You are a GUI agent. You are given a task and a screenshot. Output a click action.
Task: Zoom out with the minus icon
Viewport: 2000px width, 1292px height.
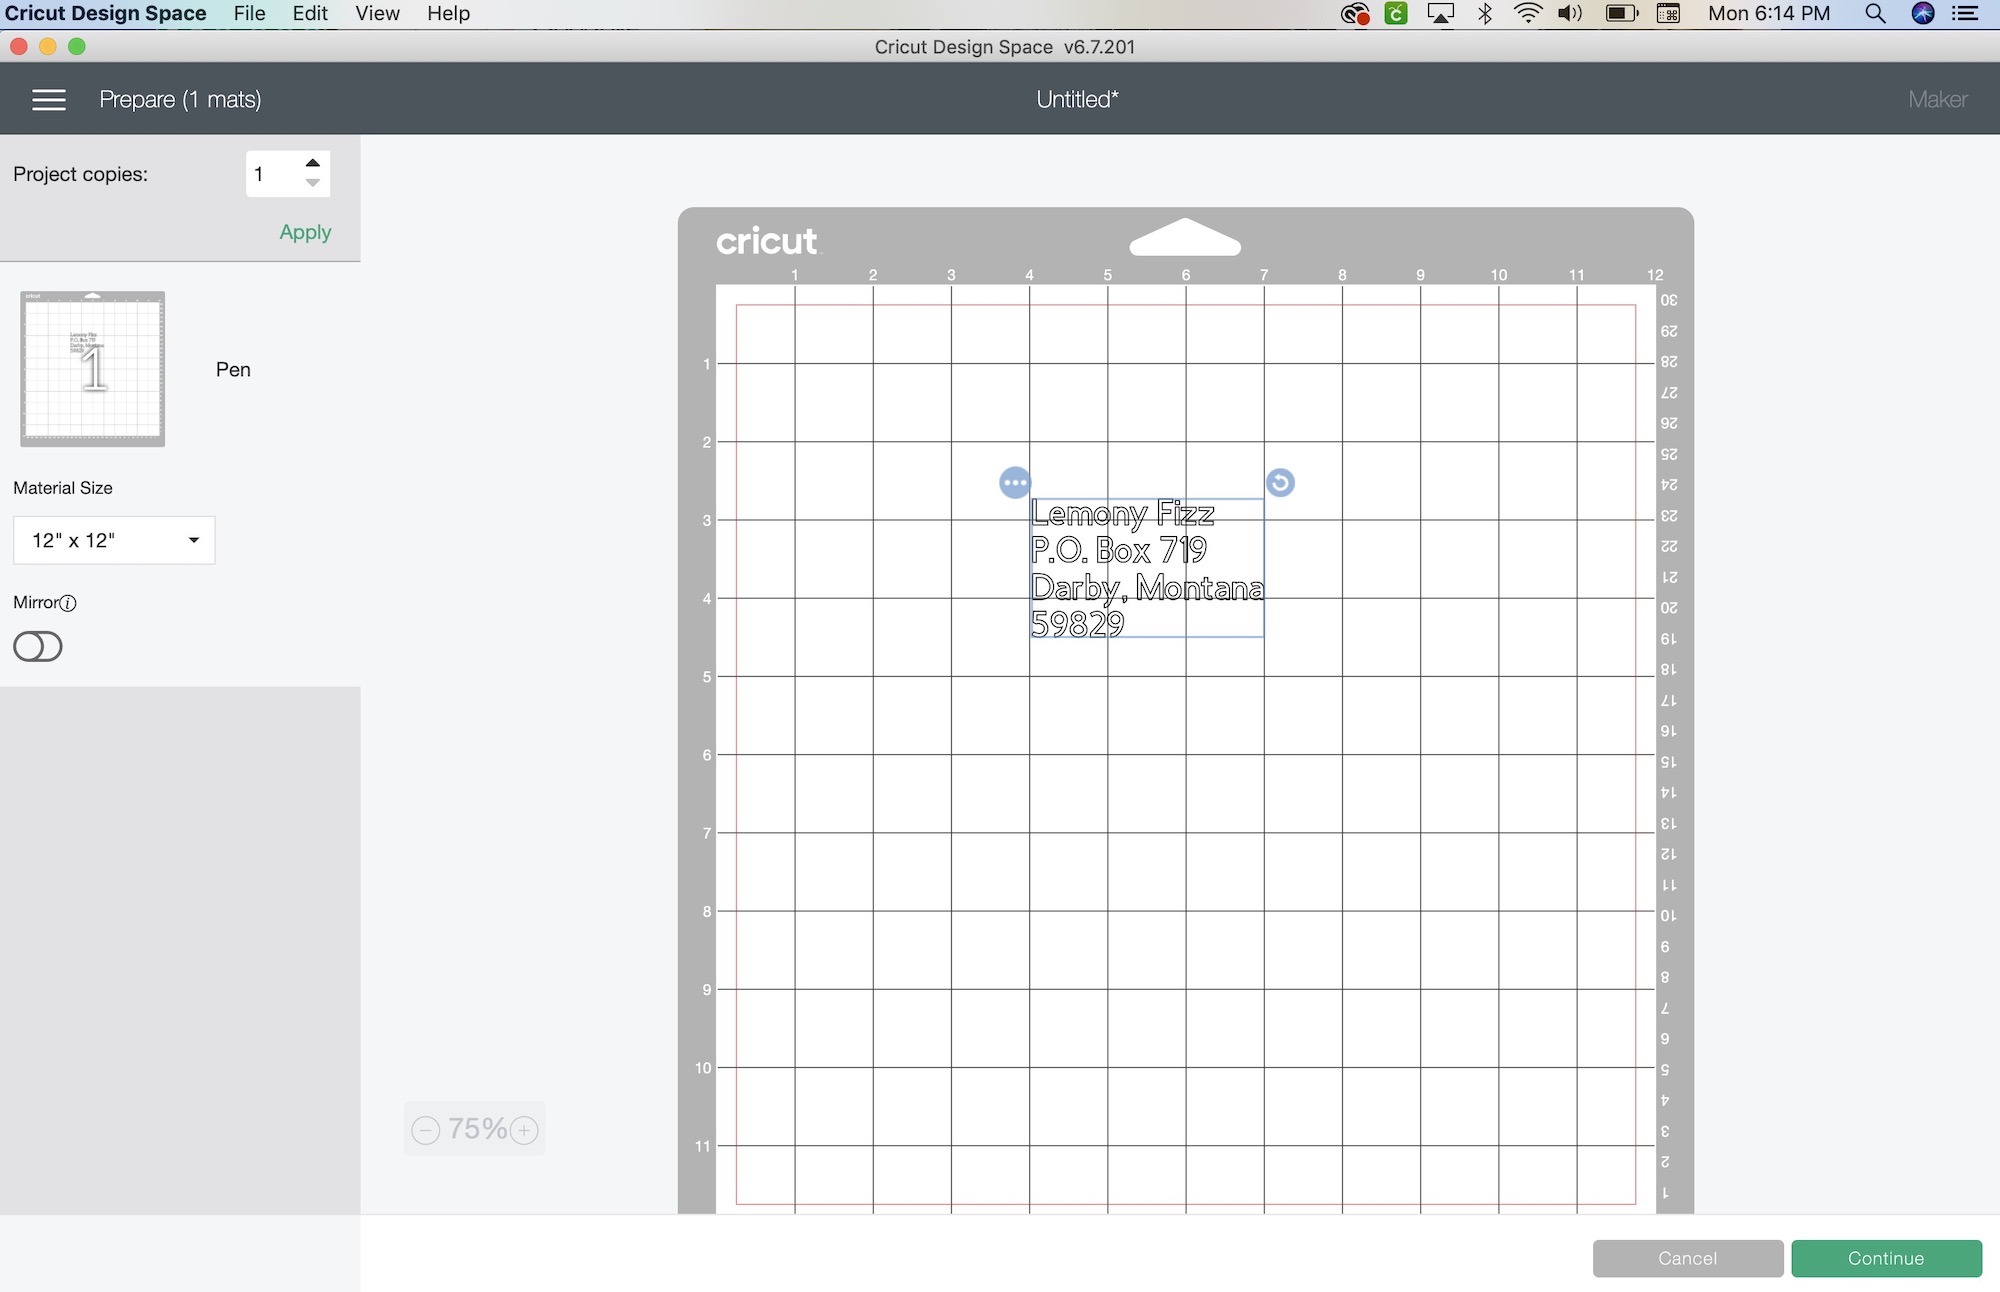pyautogui.click(x=426, y=1130)
